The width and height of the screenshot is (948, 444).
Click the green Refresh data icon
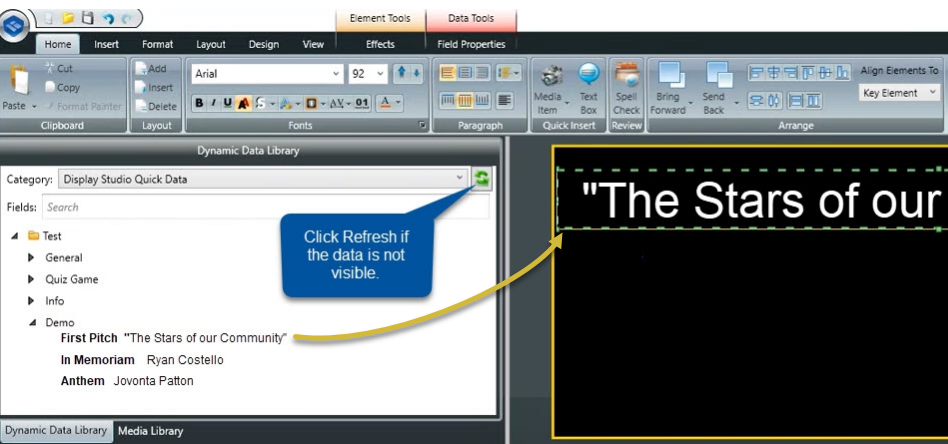point(482,179)
